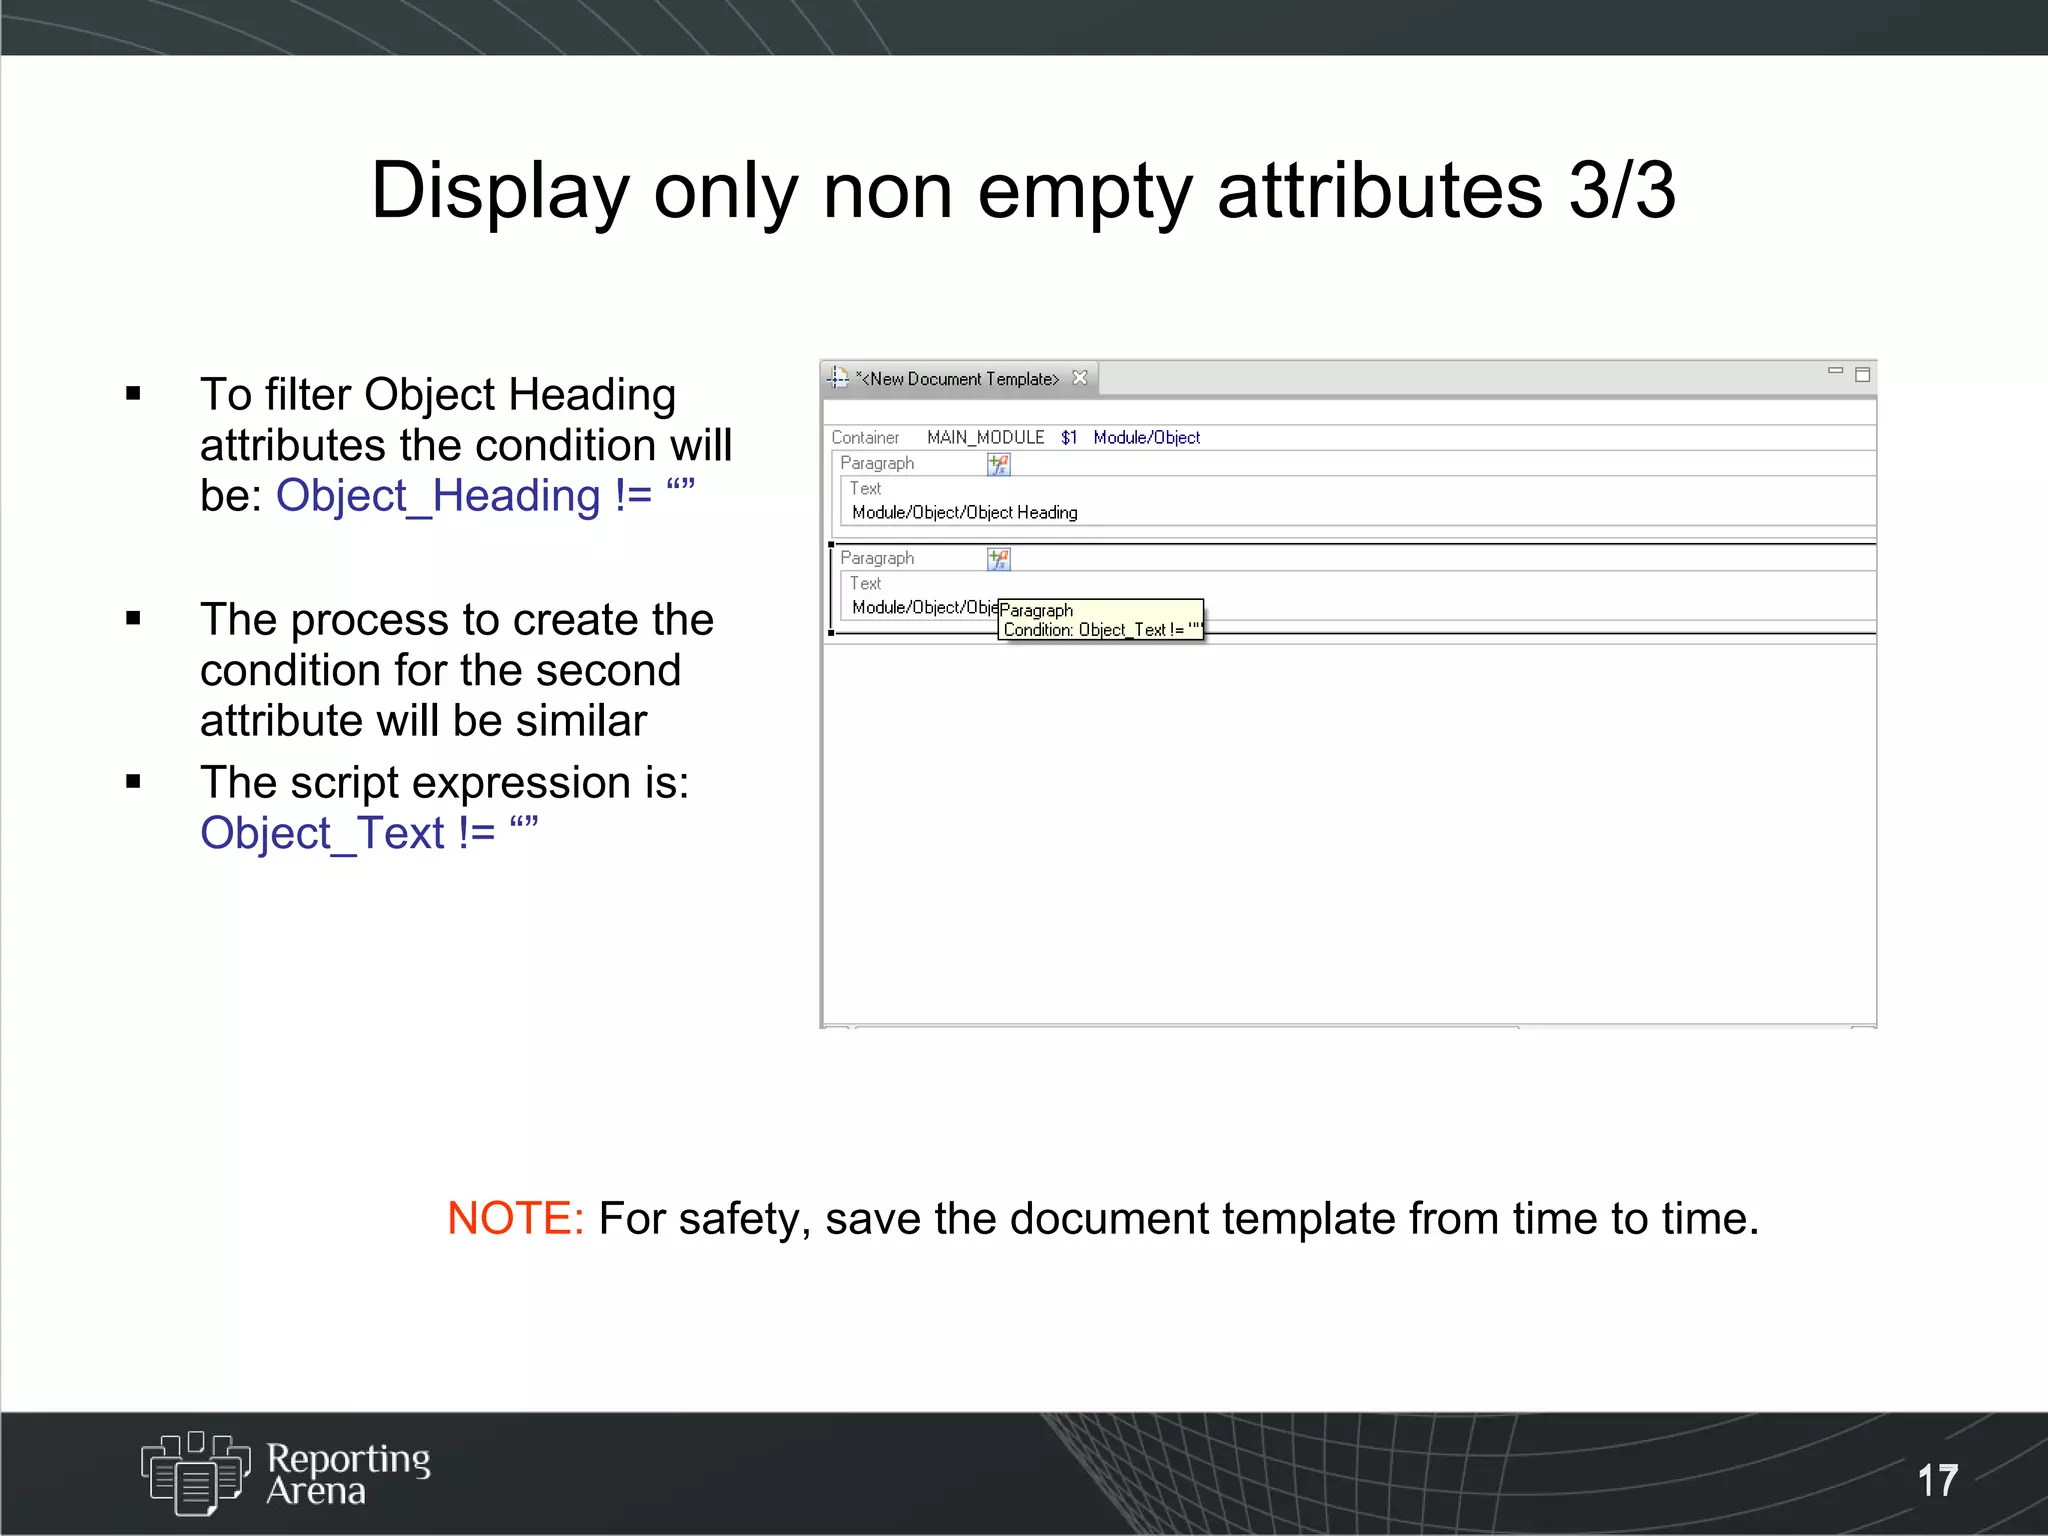Click the slide title Display only non empty attributes
Image resolution: width=2048 pixels, height=1536 pixels.
tap(1023, 189)
